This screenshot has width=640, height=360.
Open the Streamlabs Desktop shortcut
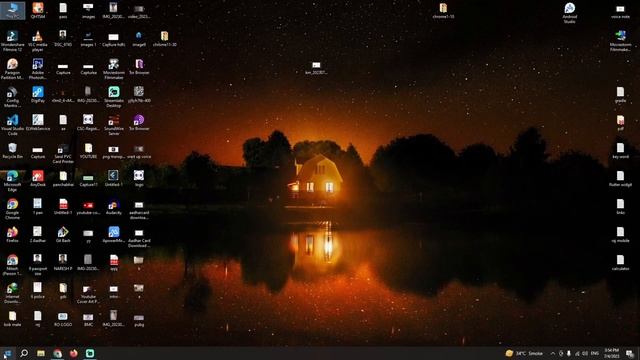tap(113, 97)
